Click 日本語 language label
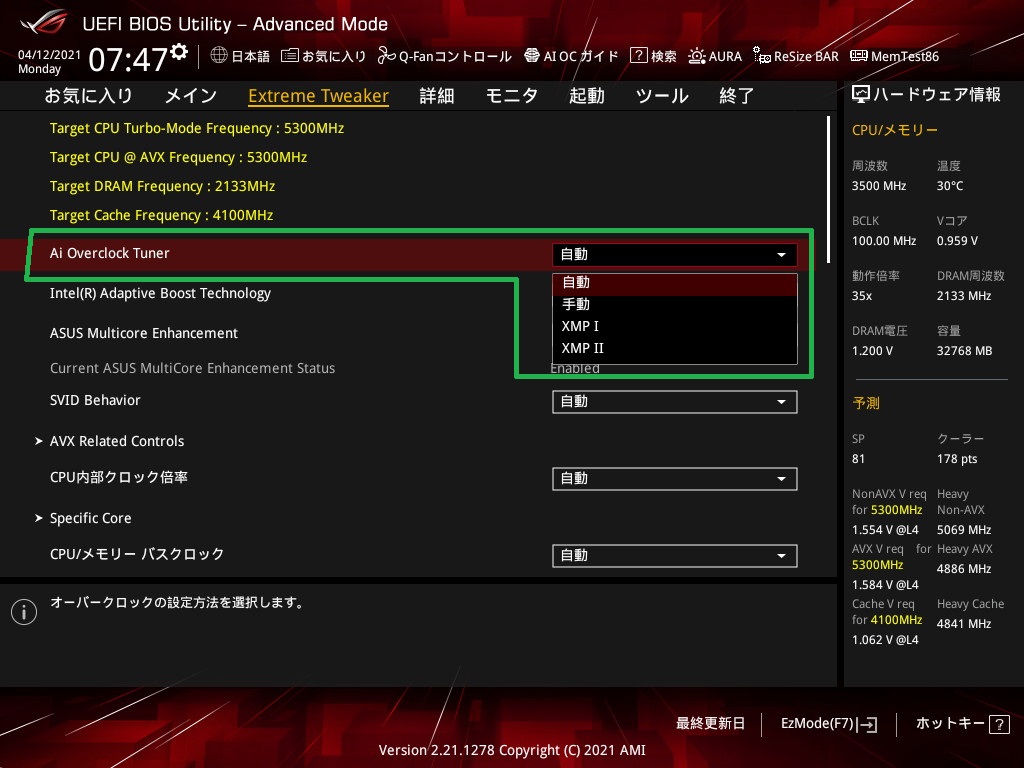The image size is (1024, 768). point(251,56)
